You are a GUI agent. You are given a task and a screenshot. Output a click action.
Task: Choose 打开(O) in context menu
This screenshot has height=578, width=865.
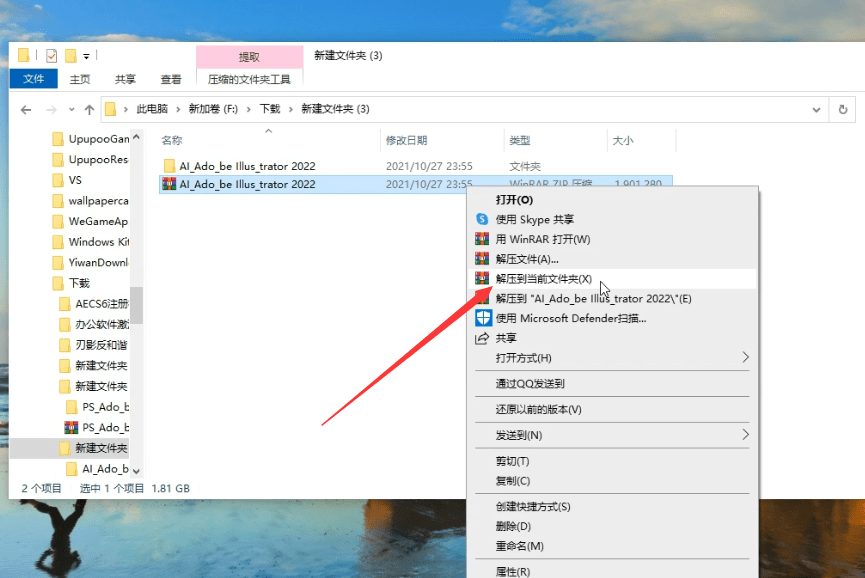612,200
